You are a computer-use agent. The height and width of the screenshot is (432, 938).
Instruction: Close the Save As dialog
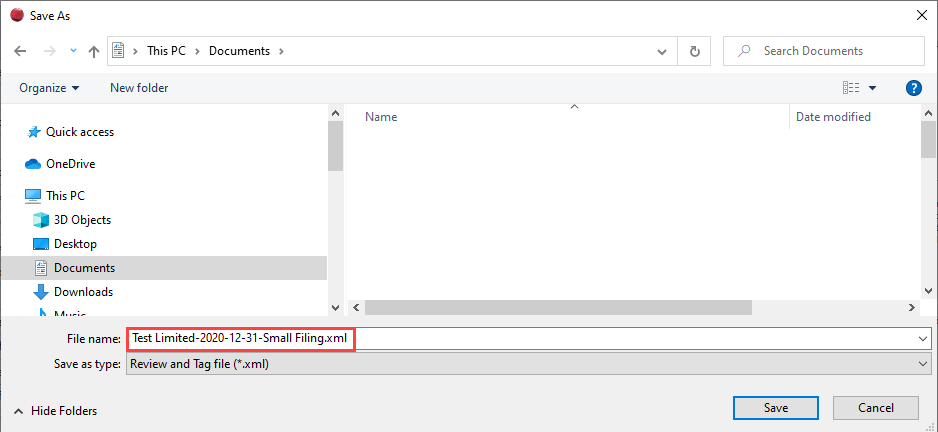pyautogui.click(x=922, y=16)
